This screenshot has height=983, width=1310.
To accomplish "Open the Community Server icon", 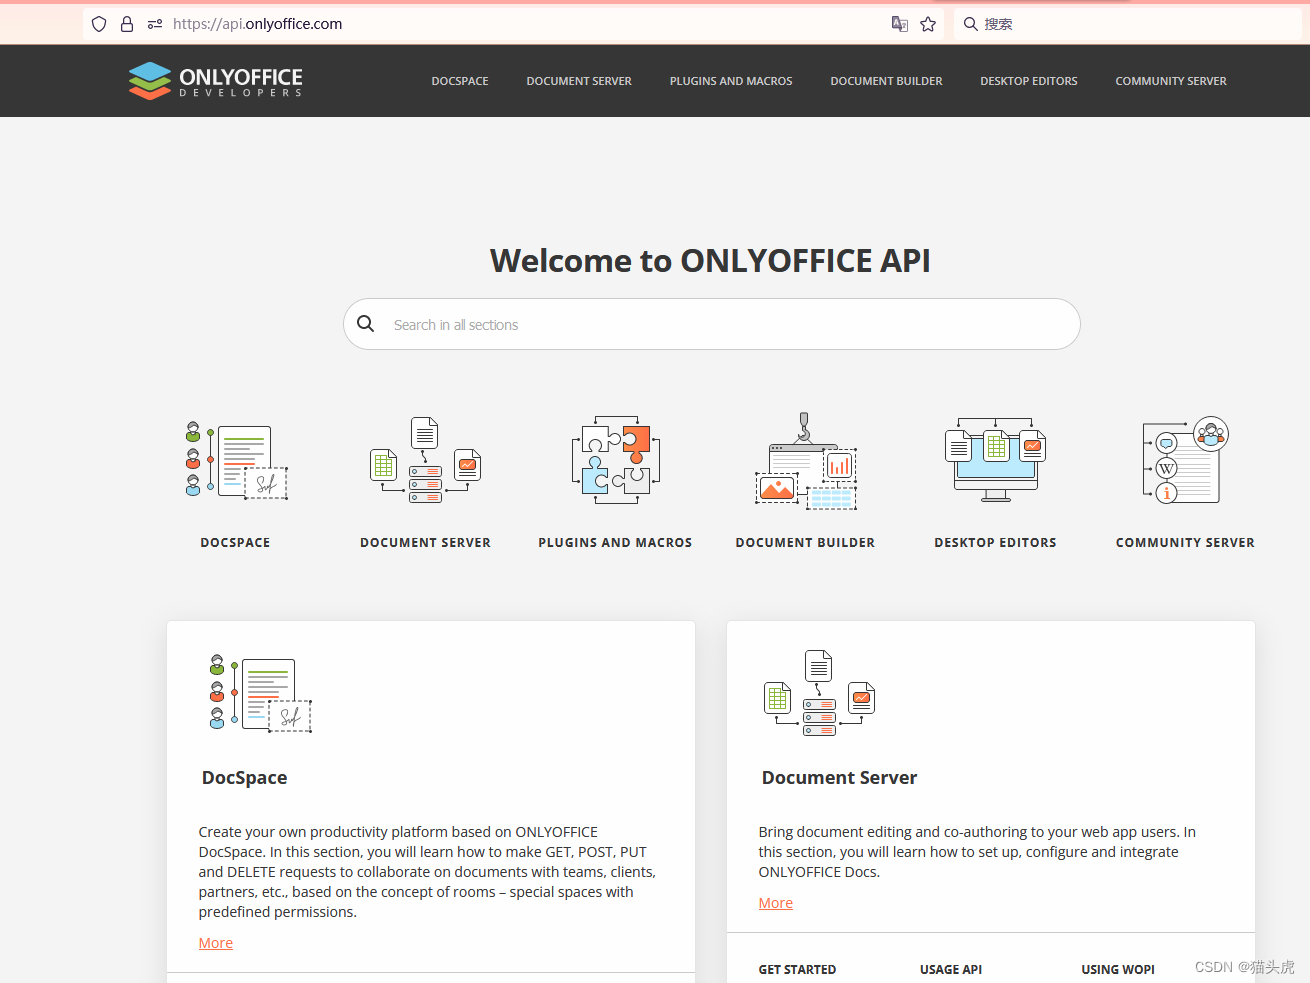I will pos(1186,460).
